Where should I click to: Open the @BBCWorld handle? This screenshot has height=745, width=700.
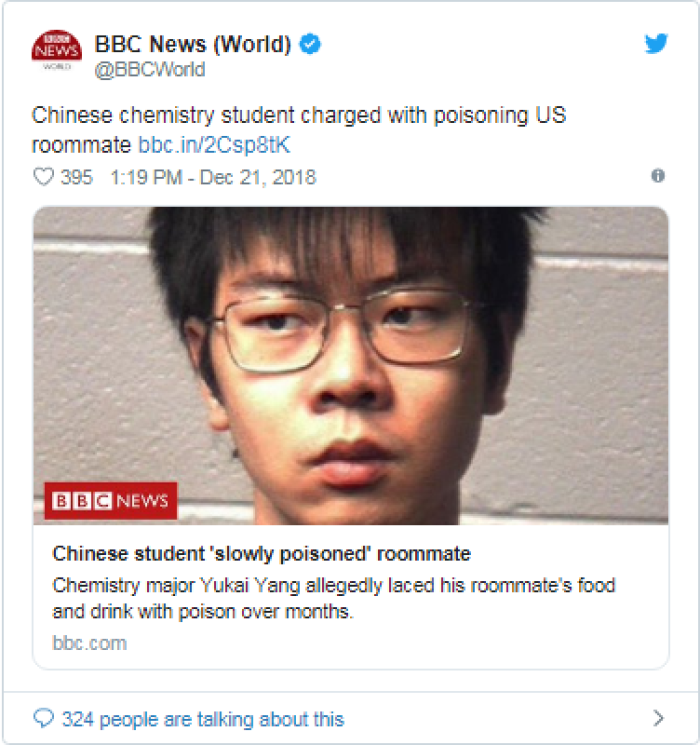150,70
